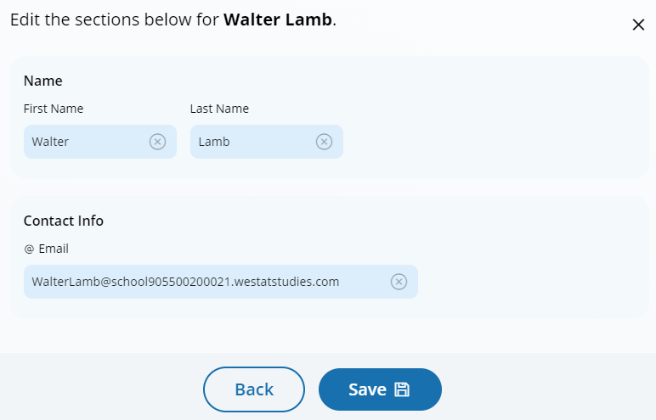Click the @ symbol beside Email

click(x=29, y=249)
